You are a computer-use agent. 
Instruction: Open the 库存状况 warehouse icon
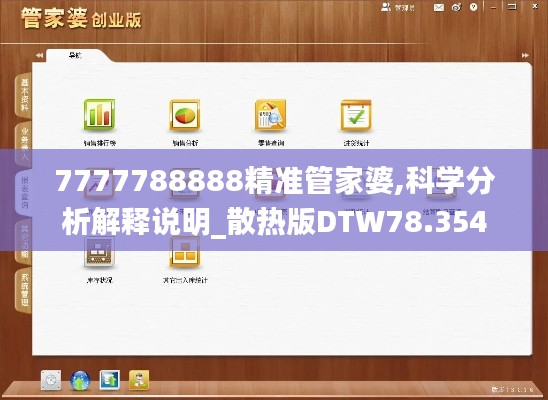click(x=99, y=252)
